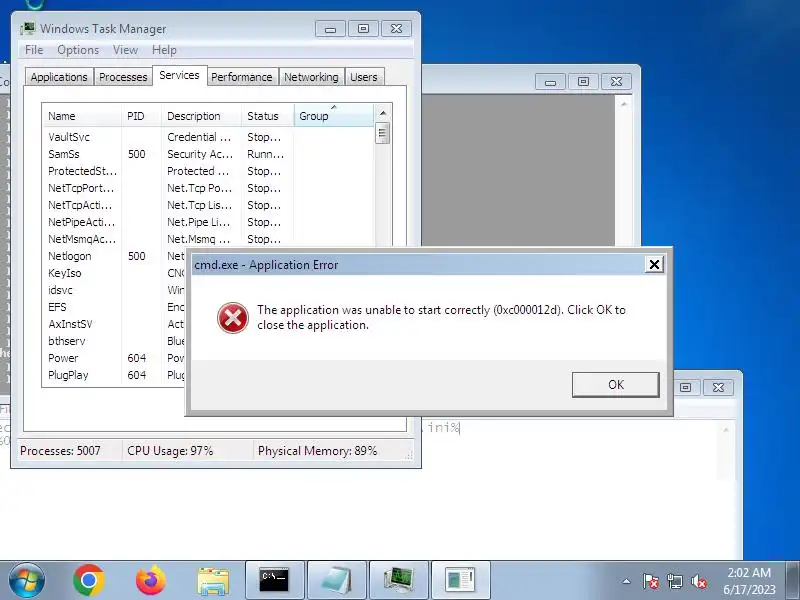The image size is (800, 600).
Task: Select the bthserv service row
Action: click(x=114, y=341)
